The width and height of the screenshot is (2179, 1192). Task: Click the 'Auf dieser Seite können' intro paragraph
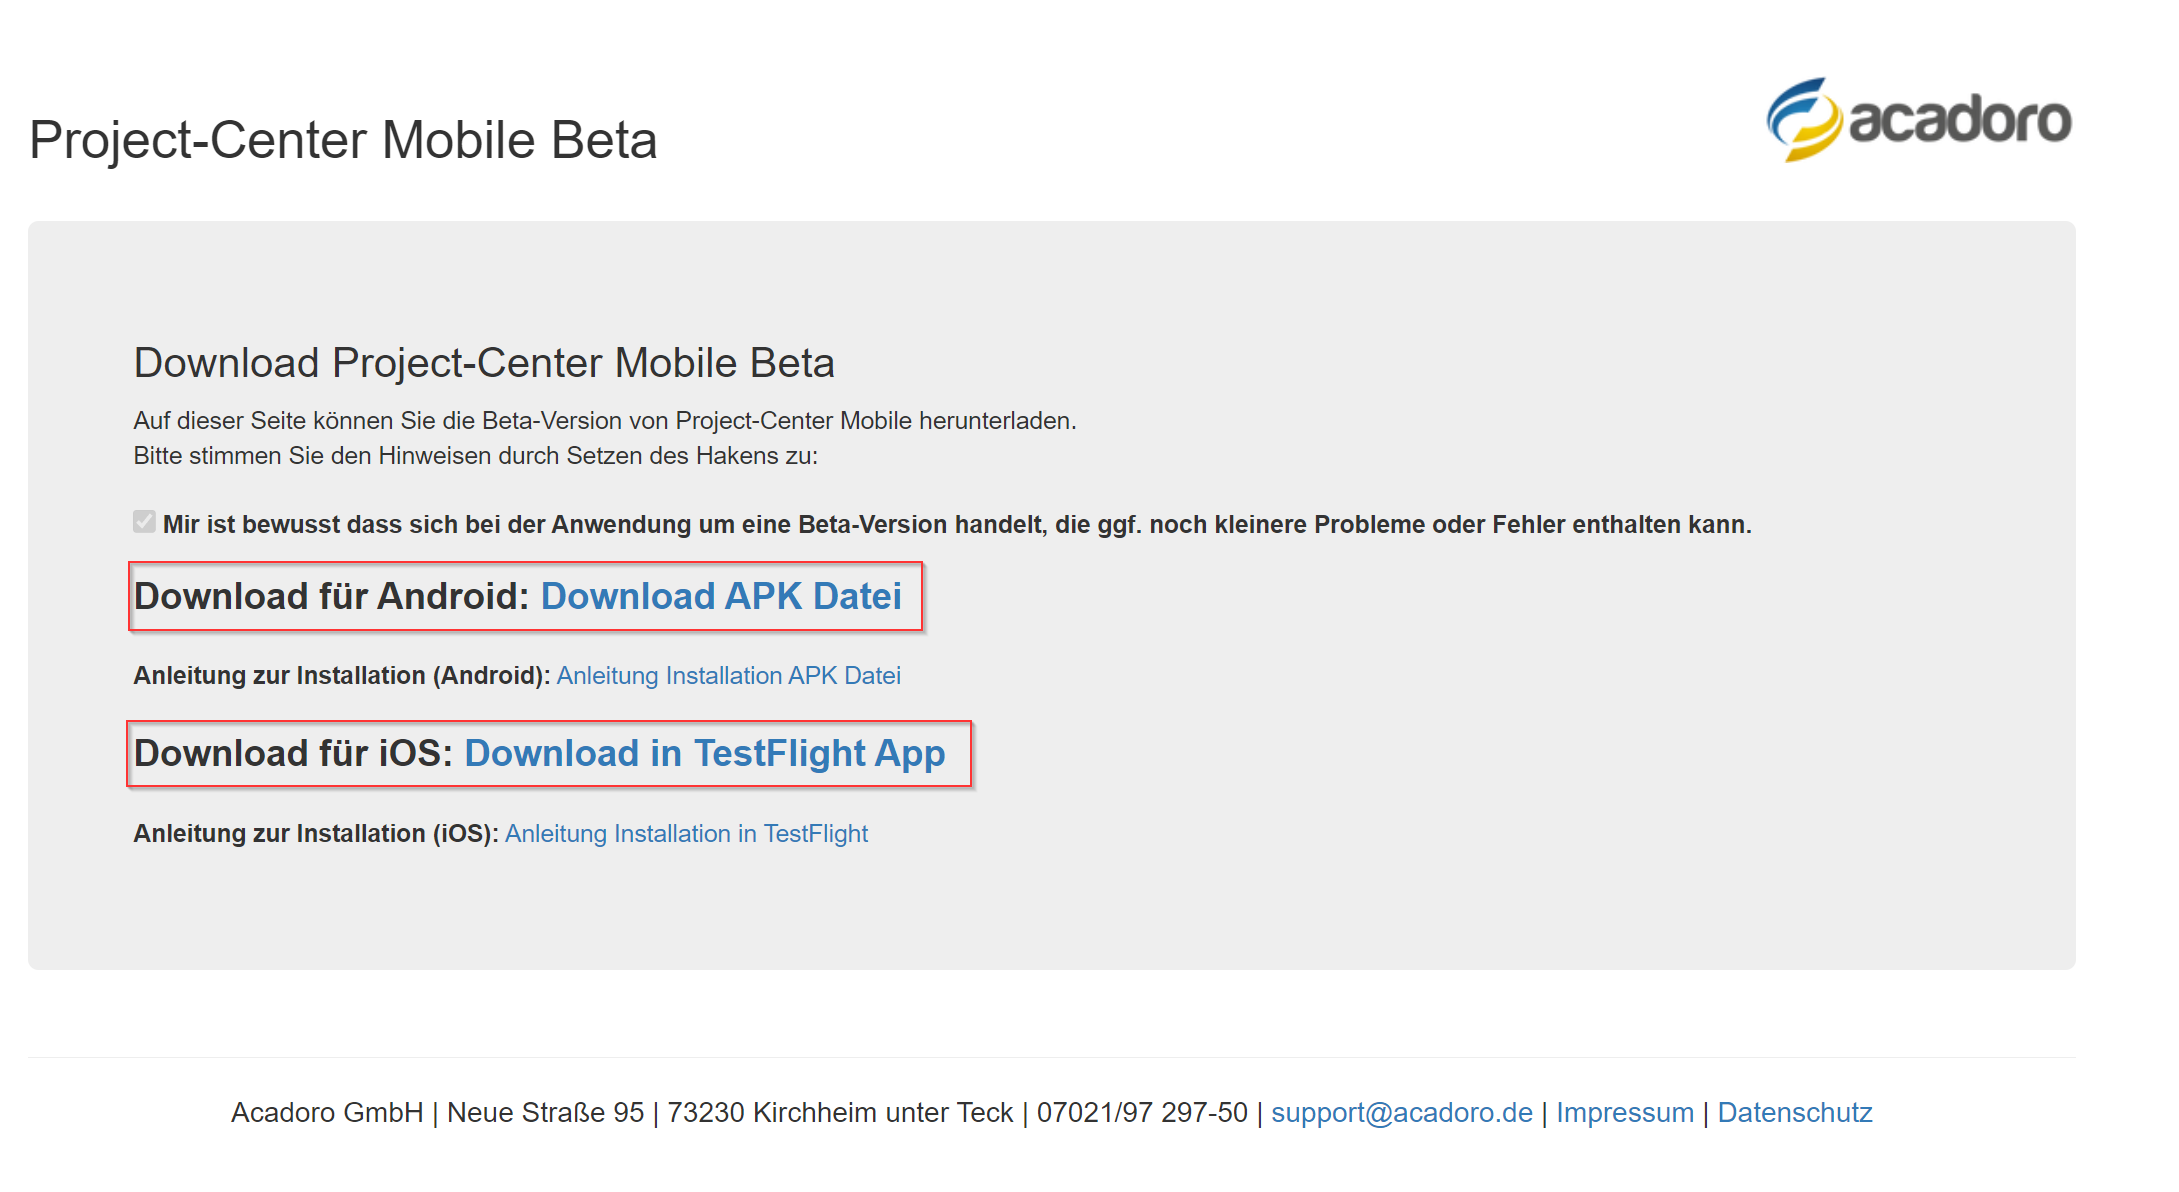[604, 421]
